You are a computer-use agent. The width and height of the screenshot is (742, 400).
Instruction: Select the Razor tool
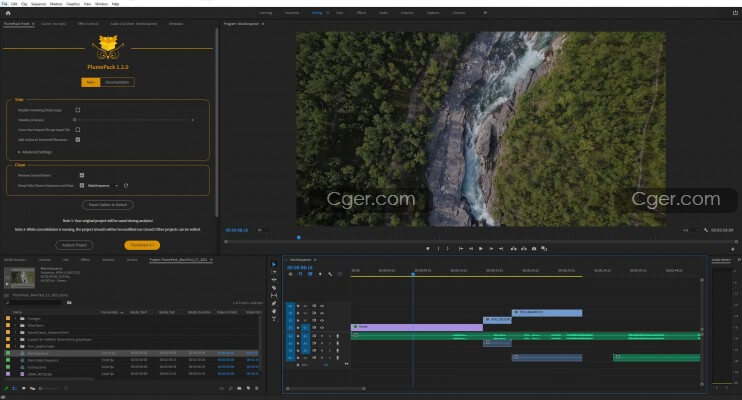point(274,288)
